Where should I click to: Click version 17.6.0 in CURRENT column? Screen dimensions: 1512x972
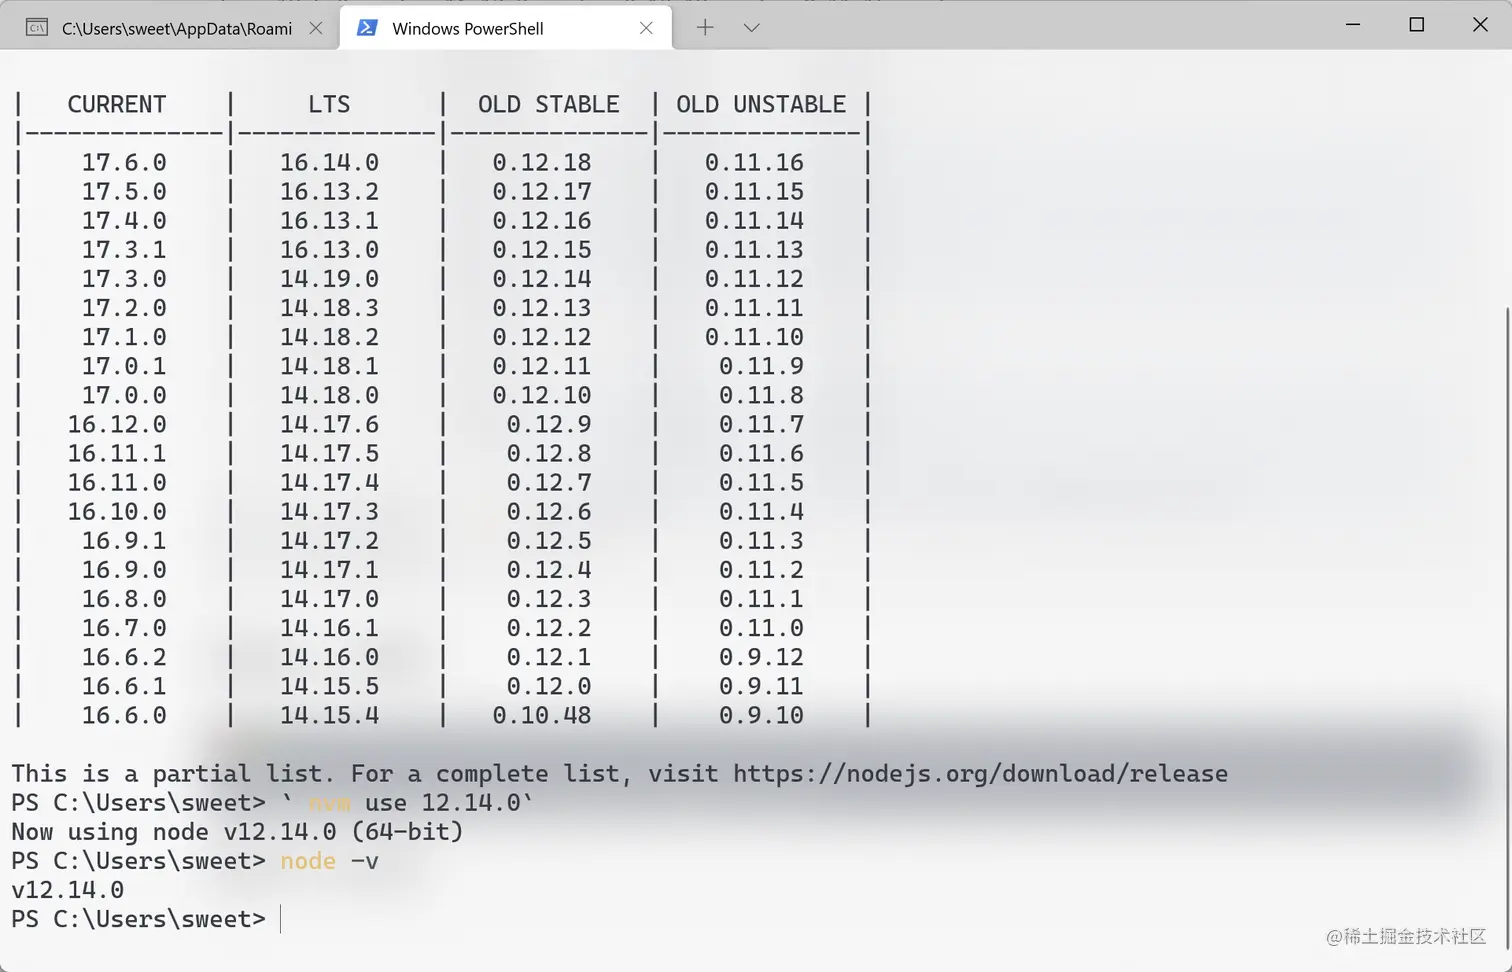pyautogui.click(x=124, y=162)
